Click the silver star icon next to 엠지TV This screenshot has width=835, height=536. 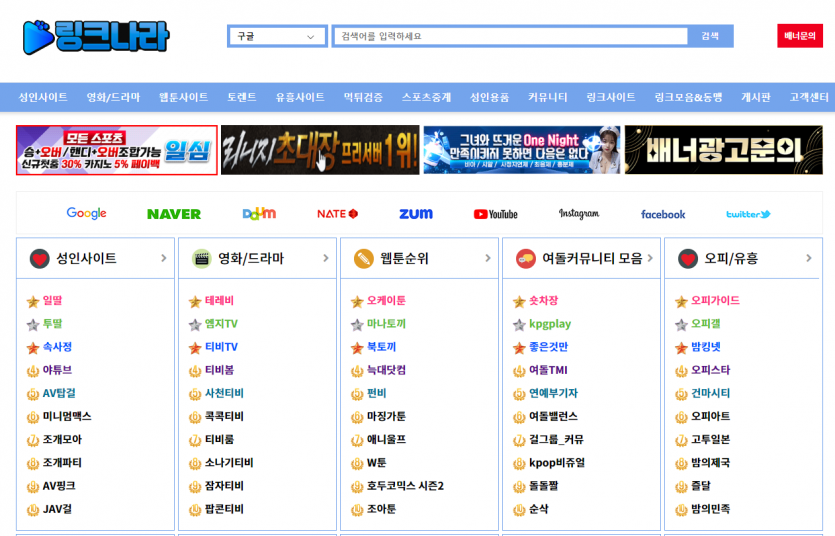click(195, 325)
